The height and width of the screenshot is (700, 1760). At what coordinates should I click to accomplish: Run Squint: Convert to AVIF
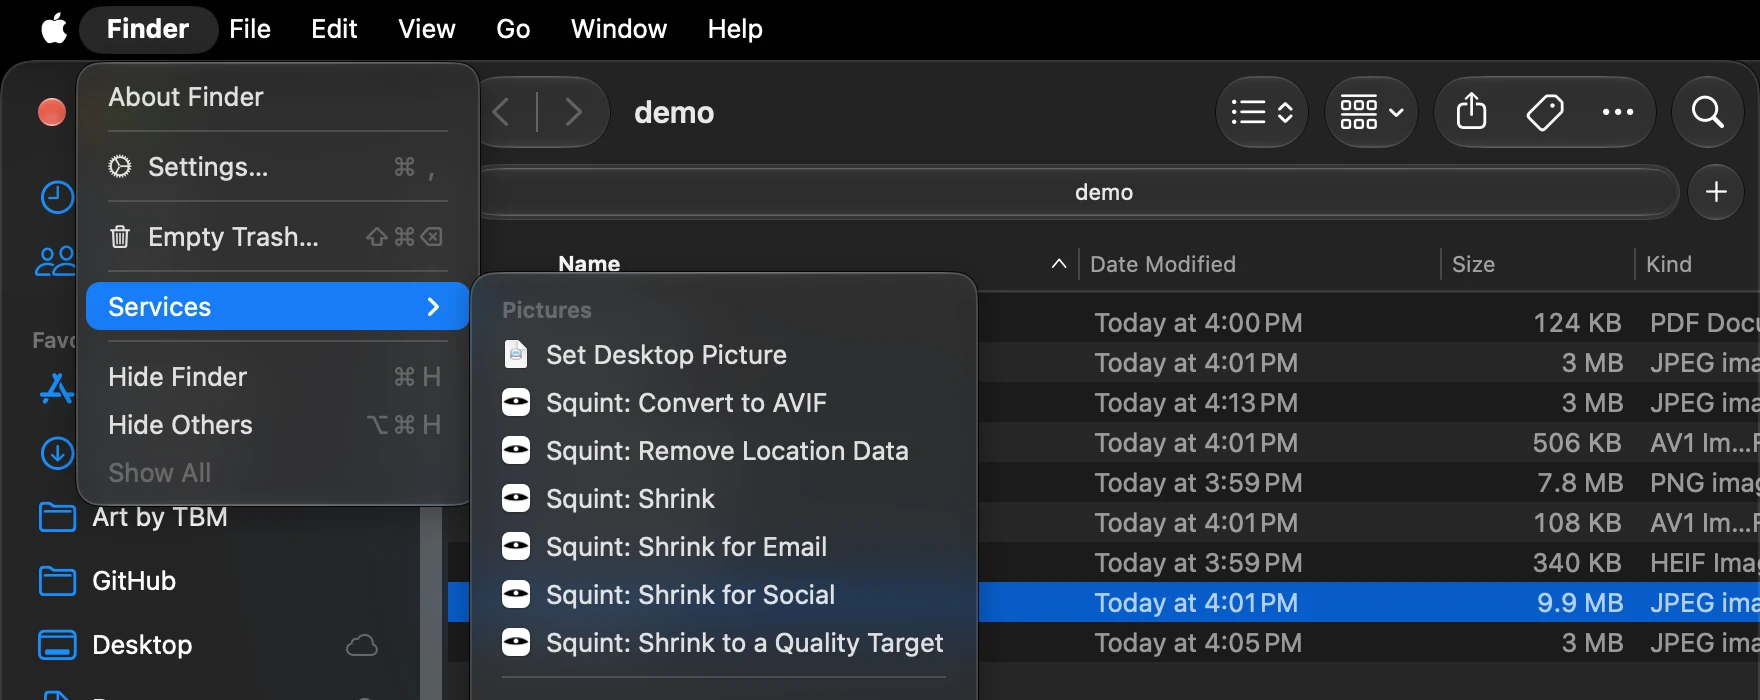[724, 403]
